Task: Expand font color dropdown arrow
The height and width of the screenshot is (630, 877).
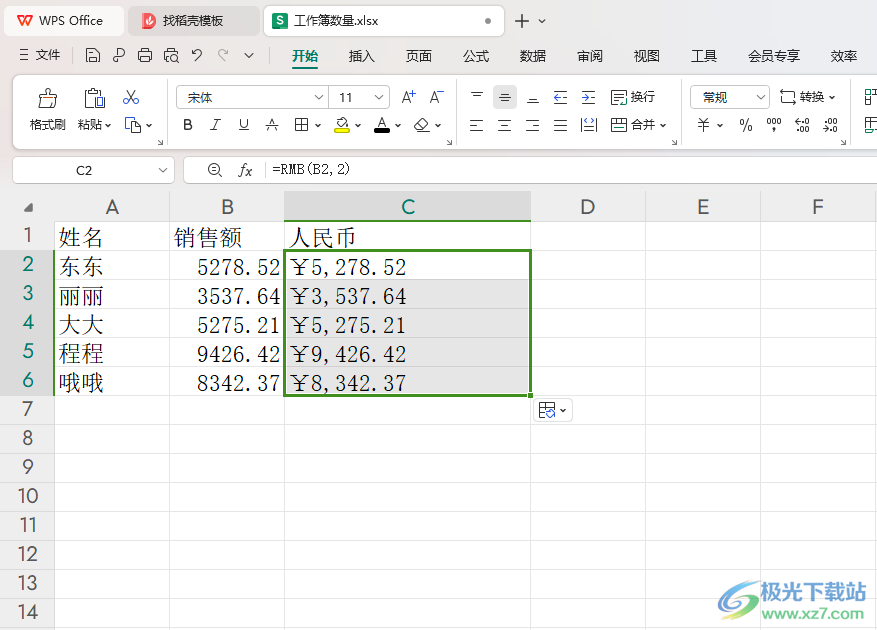Action: [x=398, y=125]
